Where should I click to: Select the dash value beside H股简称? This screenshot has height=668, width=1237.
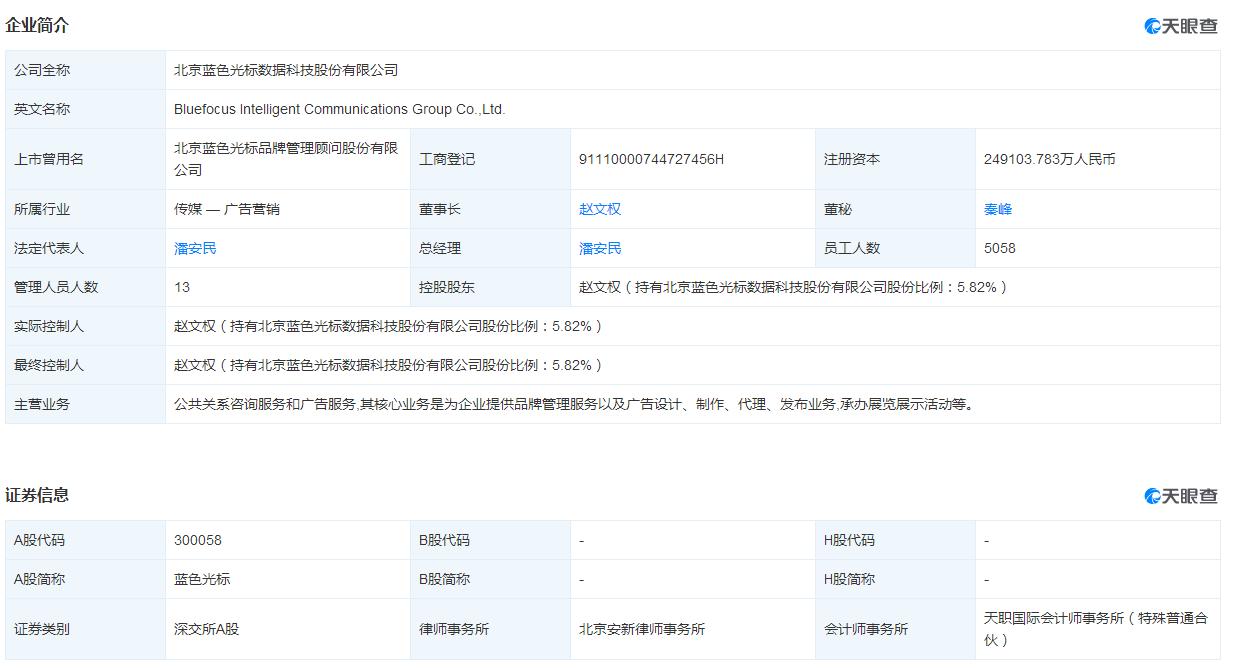(x=987, y=579)
